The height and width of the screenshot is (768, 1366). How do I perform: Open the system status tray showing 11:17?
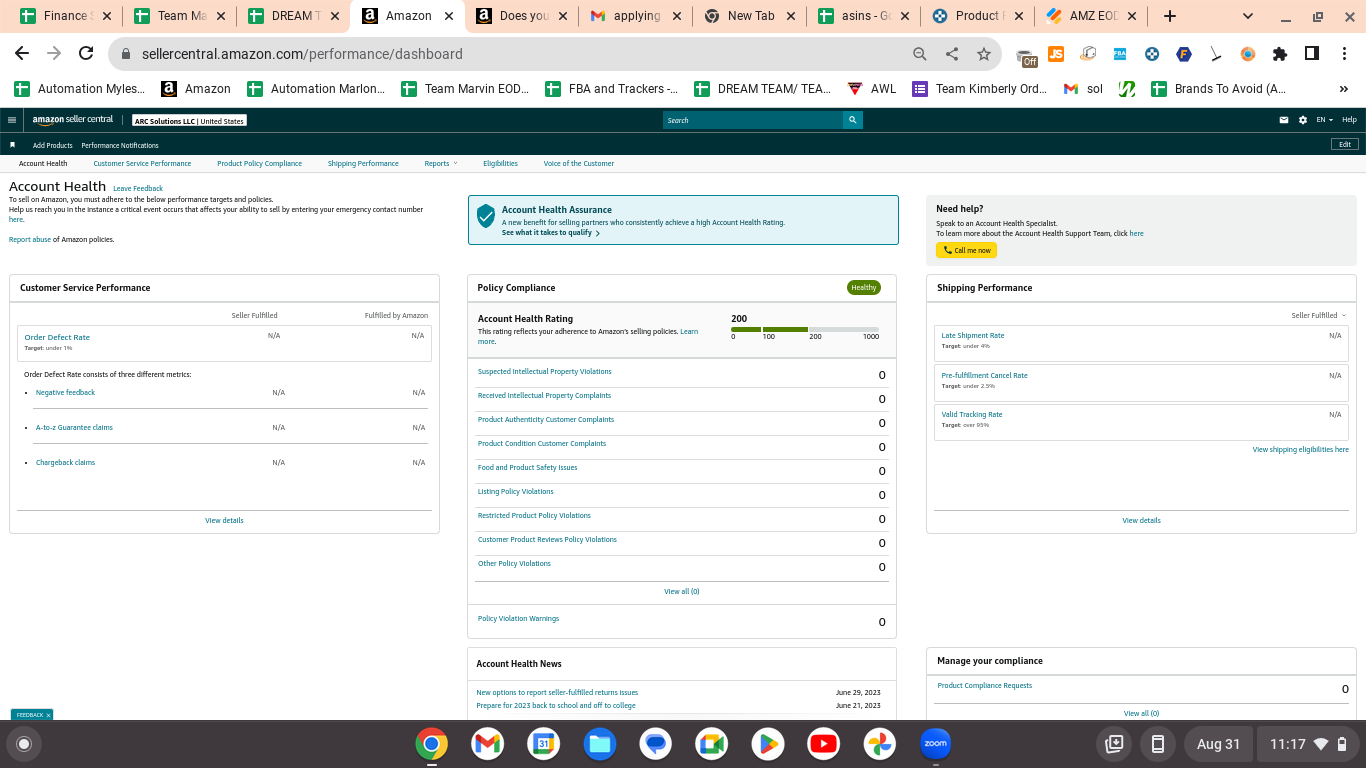(1308, 744)
